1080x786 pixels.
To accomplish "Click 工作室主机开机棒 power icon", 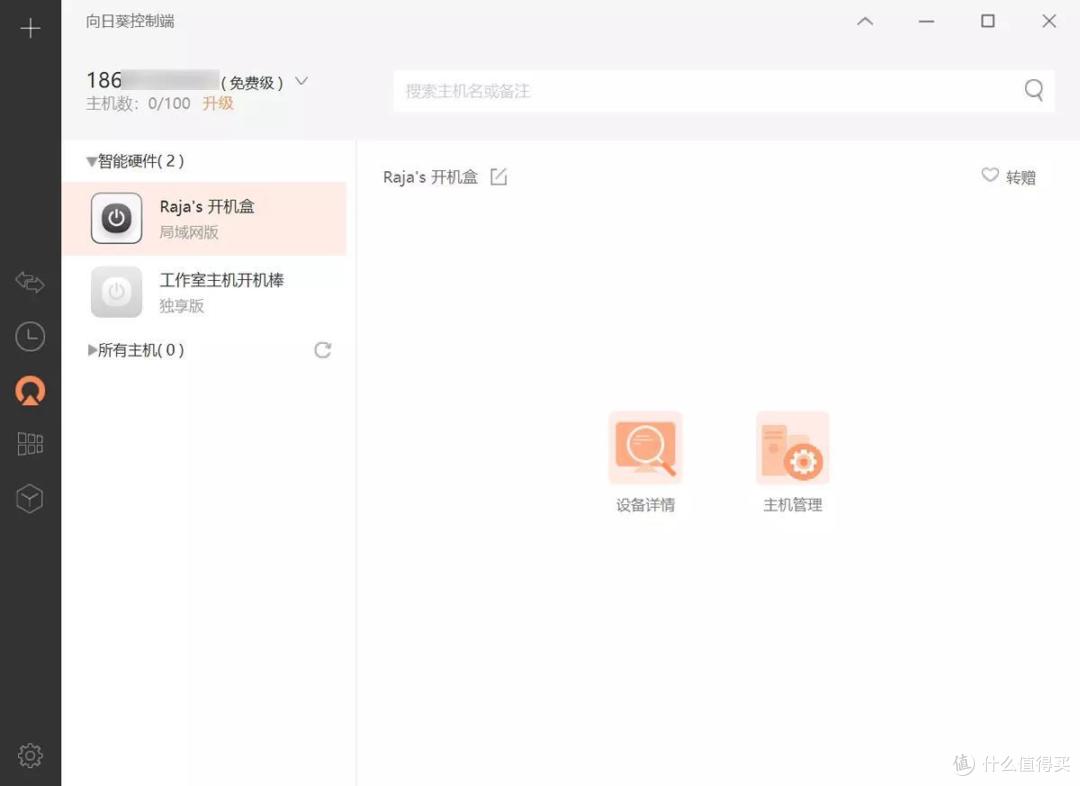I will coord(116,292).
